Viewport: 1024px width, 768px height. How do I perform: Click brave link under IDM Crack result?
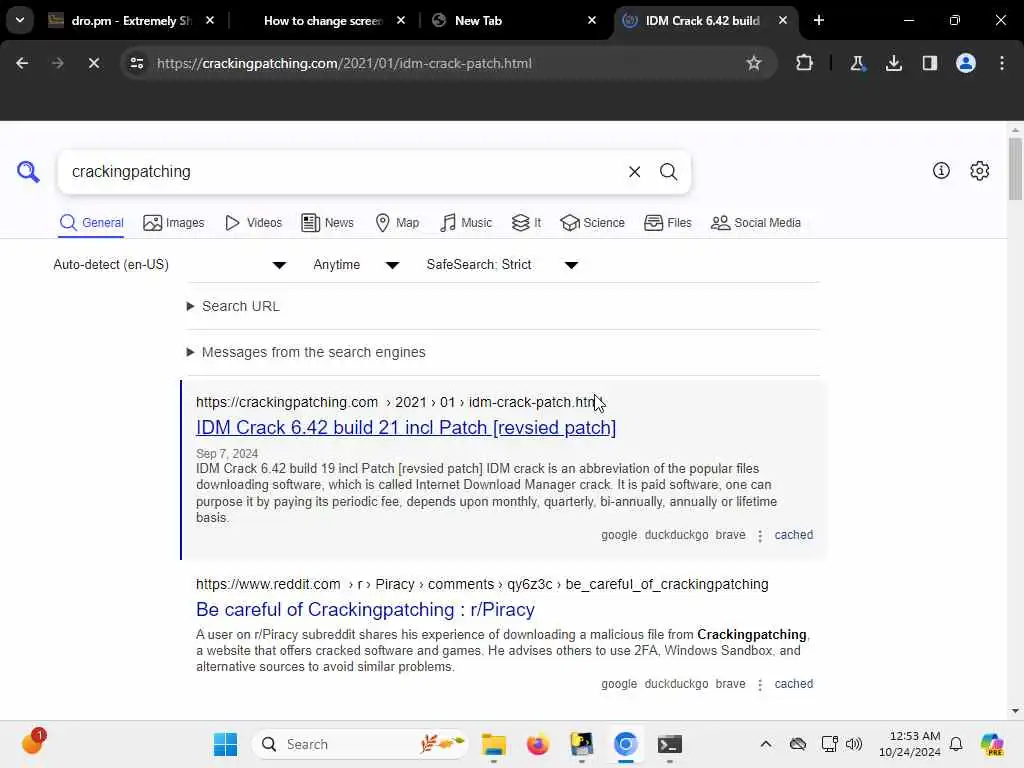point(730,535)
